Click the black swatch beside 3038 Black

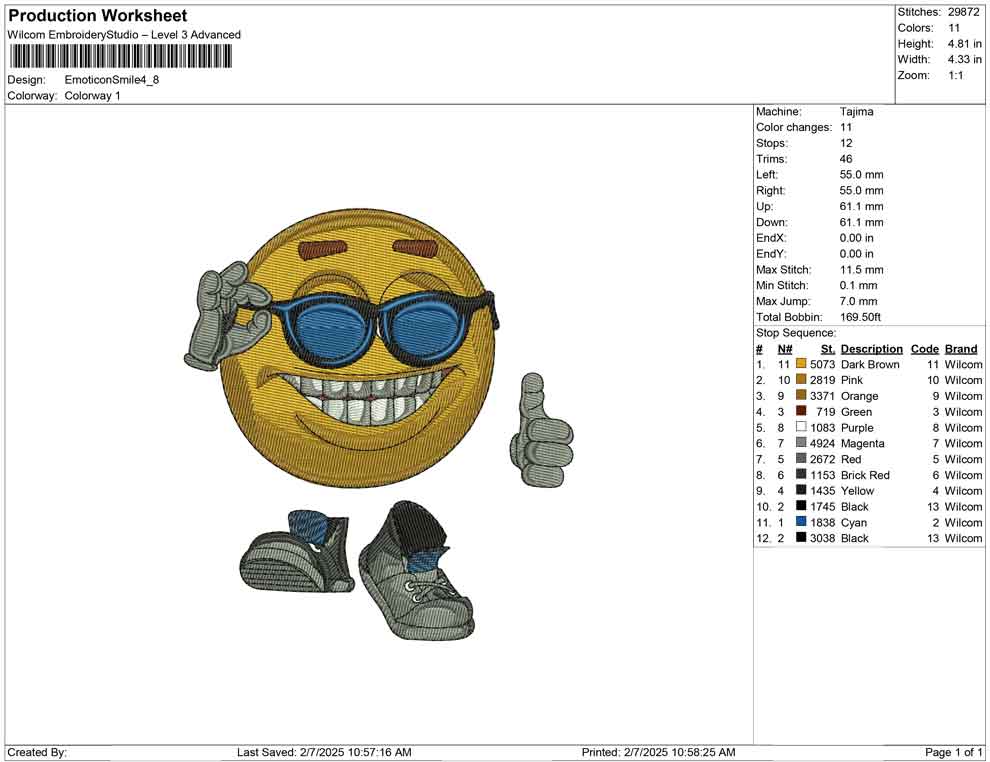pos(801,537)
